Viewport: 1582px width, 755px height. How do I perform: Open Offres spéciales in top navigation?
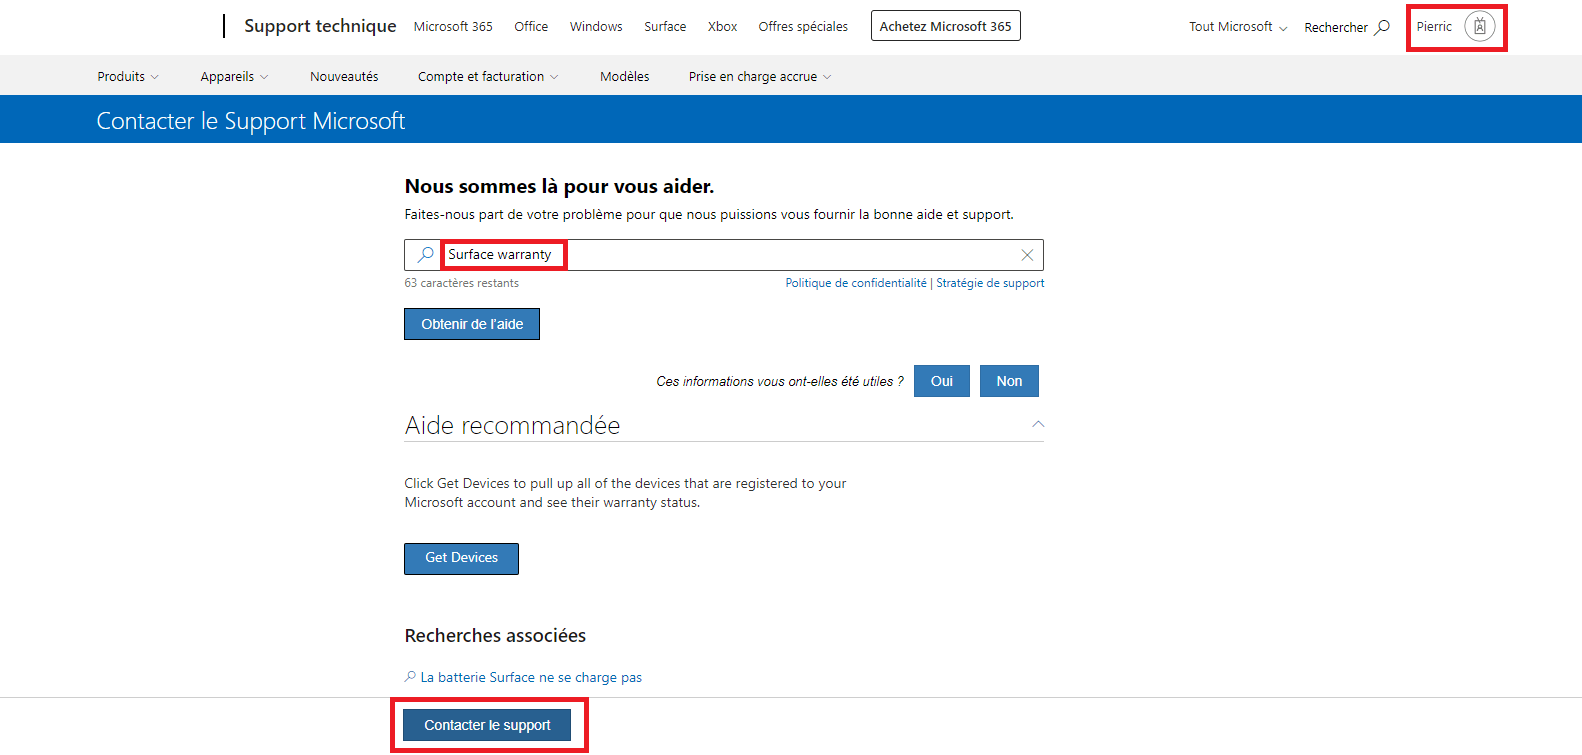coord(803,27)
